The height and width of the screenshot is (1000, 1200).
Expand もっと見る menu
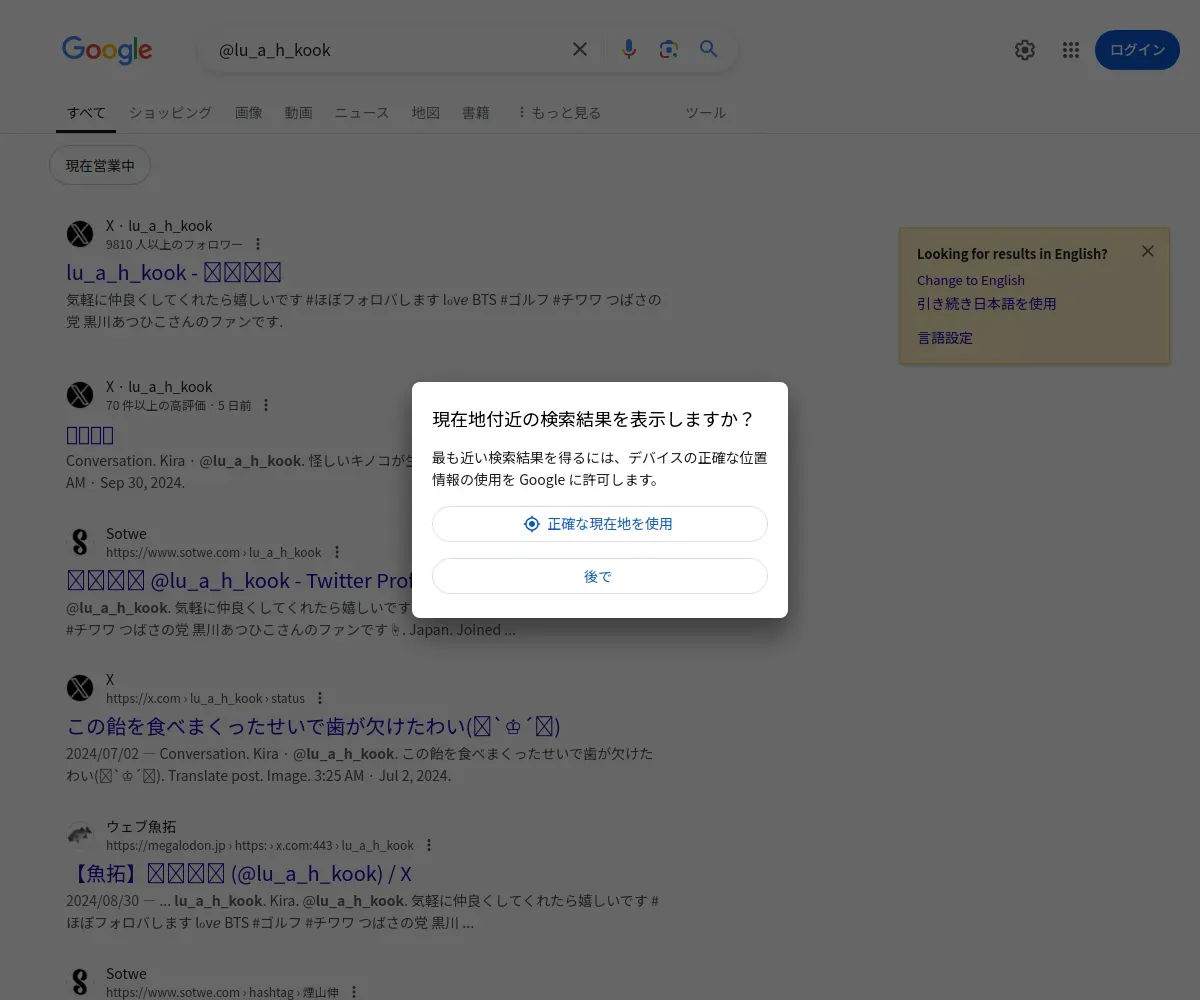559,113
